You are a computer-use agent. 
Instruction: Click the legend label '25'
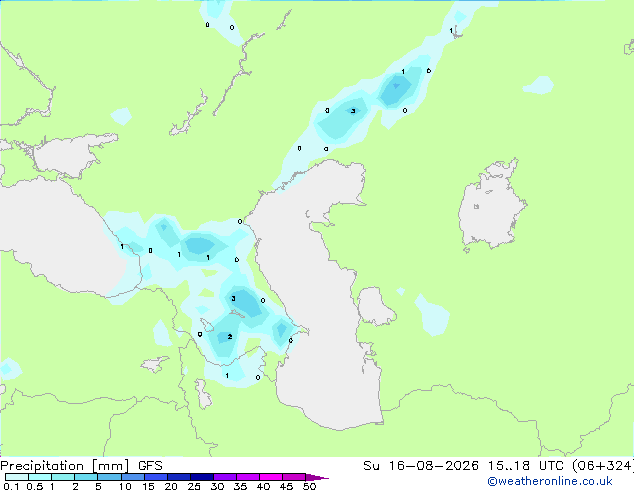point(194,486)
